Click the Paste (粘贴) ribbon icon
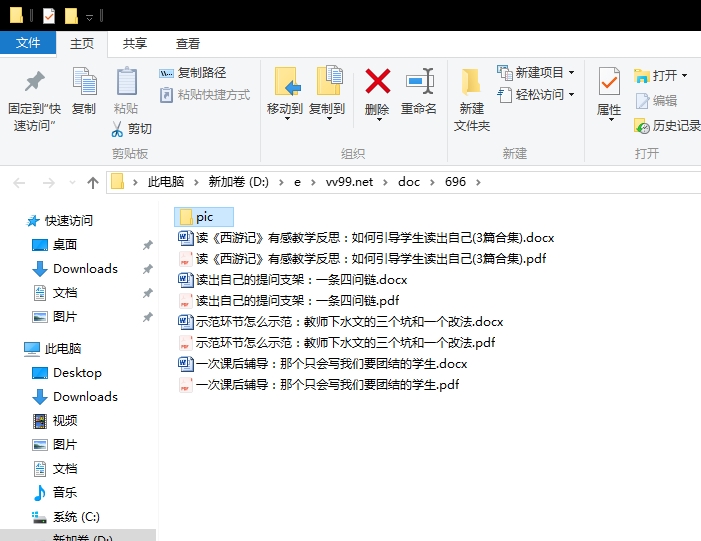701x541 pixels. pos(126,81)
